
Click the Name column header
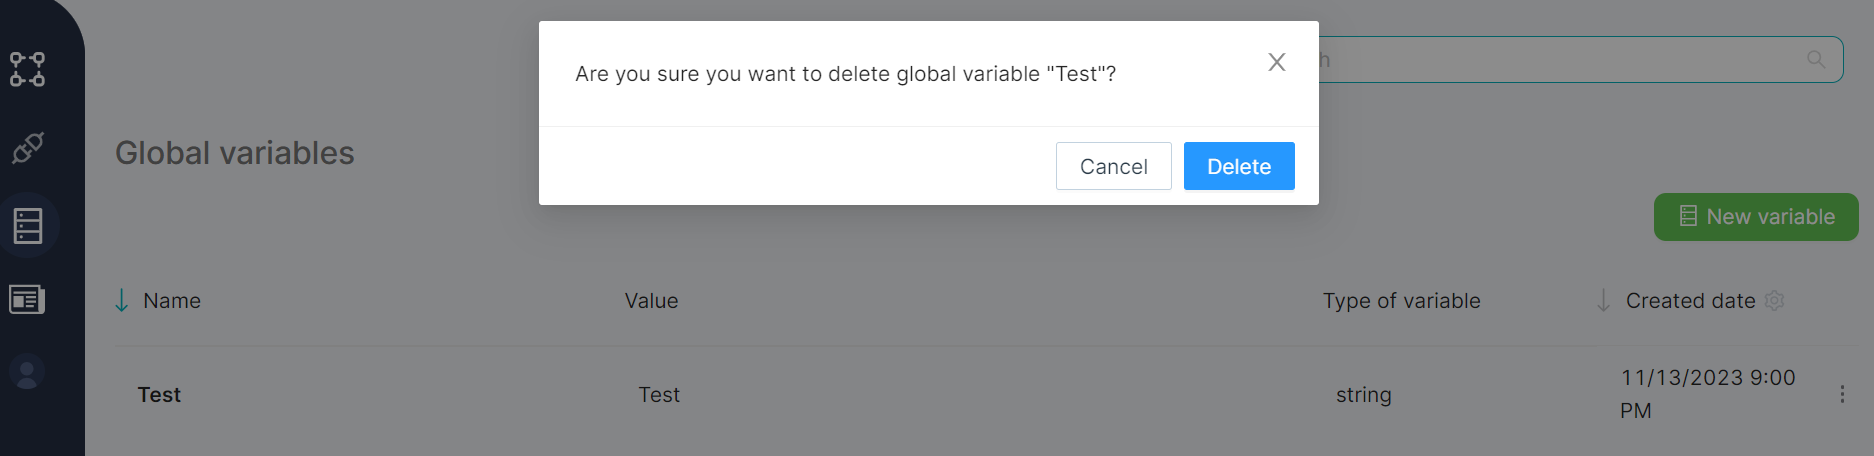click(x=172, y=301)
